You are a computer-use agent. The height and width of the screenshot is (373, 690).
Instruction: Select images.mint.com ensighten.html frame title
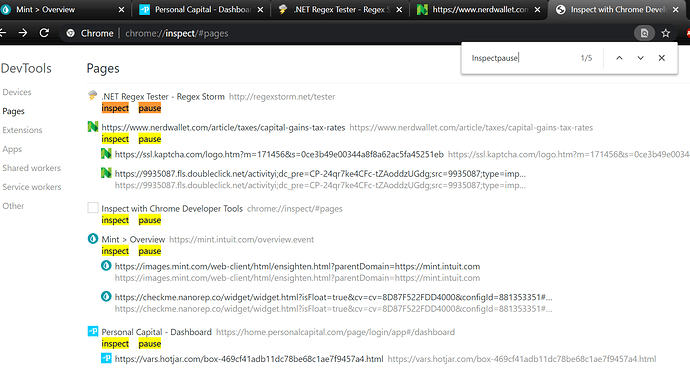(x=297, y=267)
